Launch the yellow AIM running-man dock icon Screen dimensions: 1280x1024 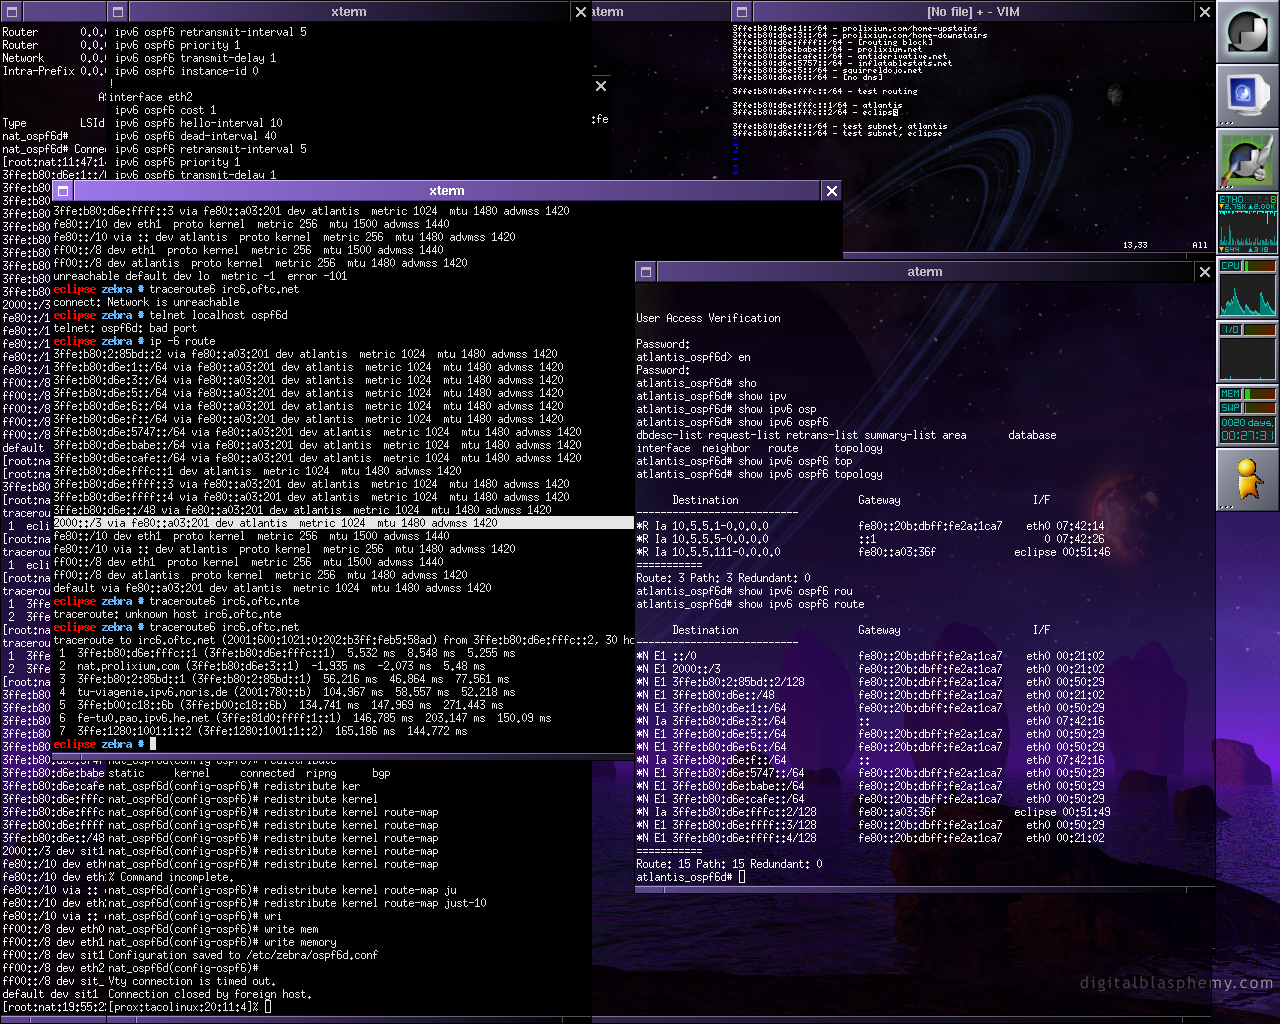point(1247,479)
